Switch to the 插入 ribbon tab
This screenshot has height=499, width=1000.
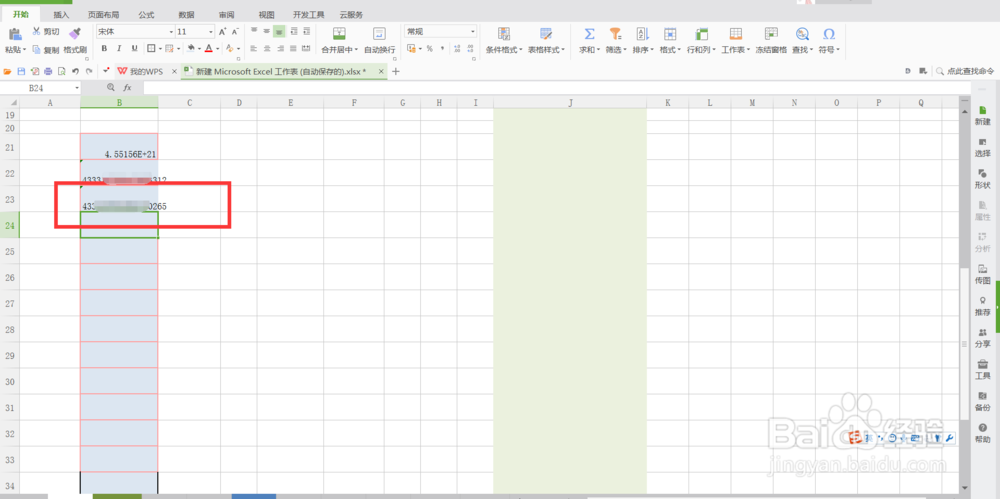coord(61,15)
